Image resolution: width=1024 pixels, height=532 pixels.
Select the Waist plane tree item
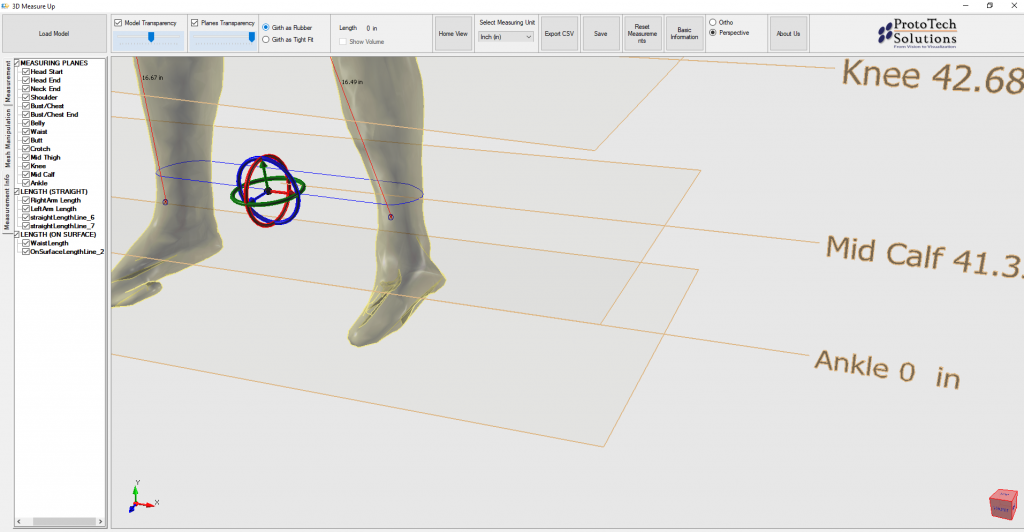click(x=39, y=131)
